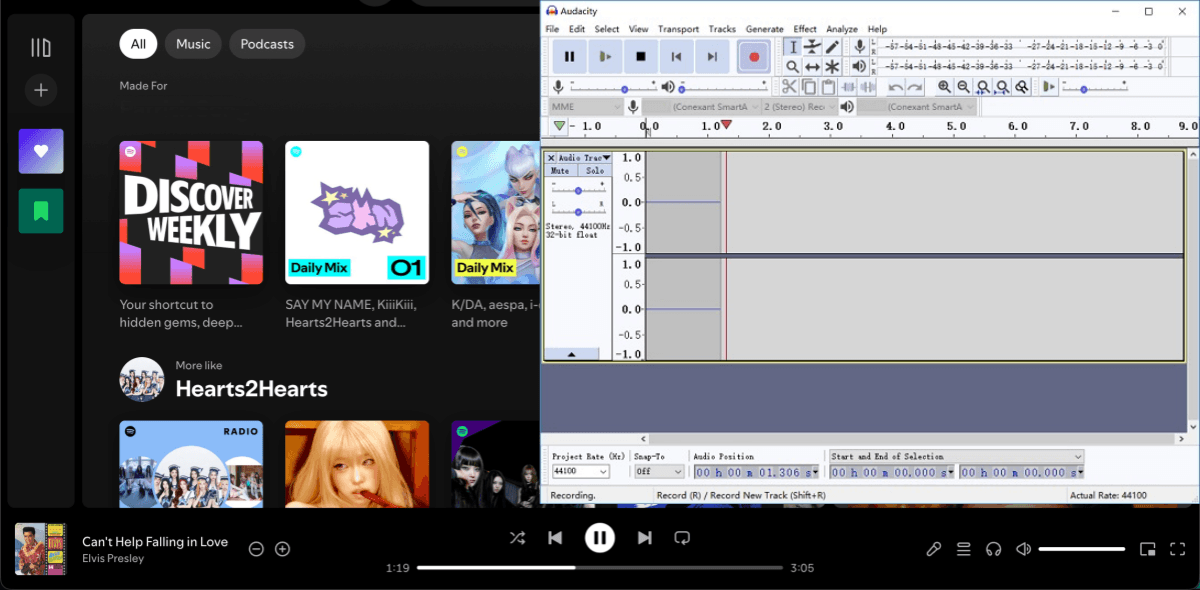
Task: Open the Snap-To Off dropdown
Action: pyautogui.click(x=659, y=472)
